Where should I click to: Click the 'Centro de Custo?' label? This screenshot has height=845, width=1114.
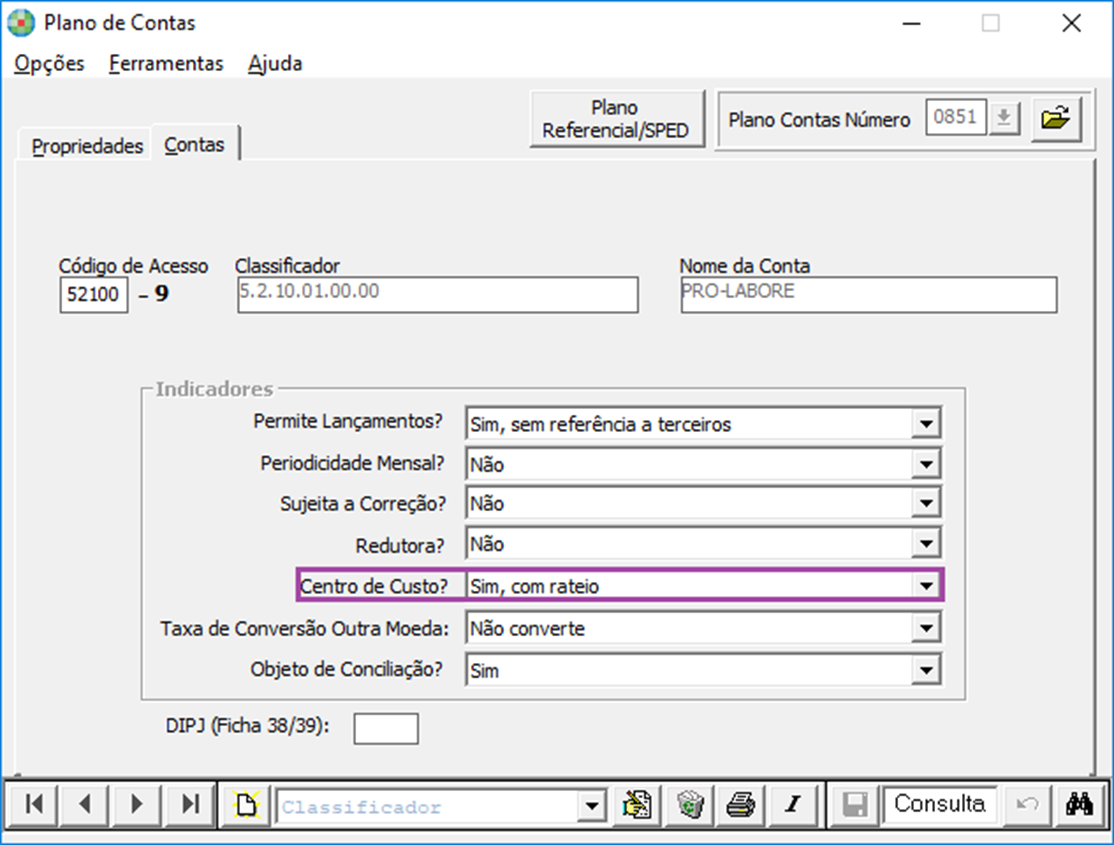click(x=374, y=586)
